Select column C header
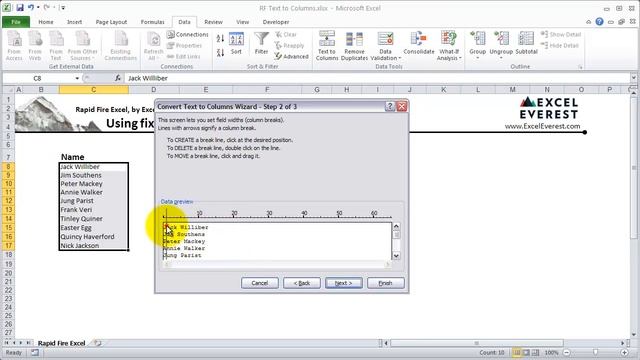 coord(93,89)
